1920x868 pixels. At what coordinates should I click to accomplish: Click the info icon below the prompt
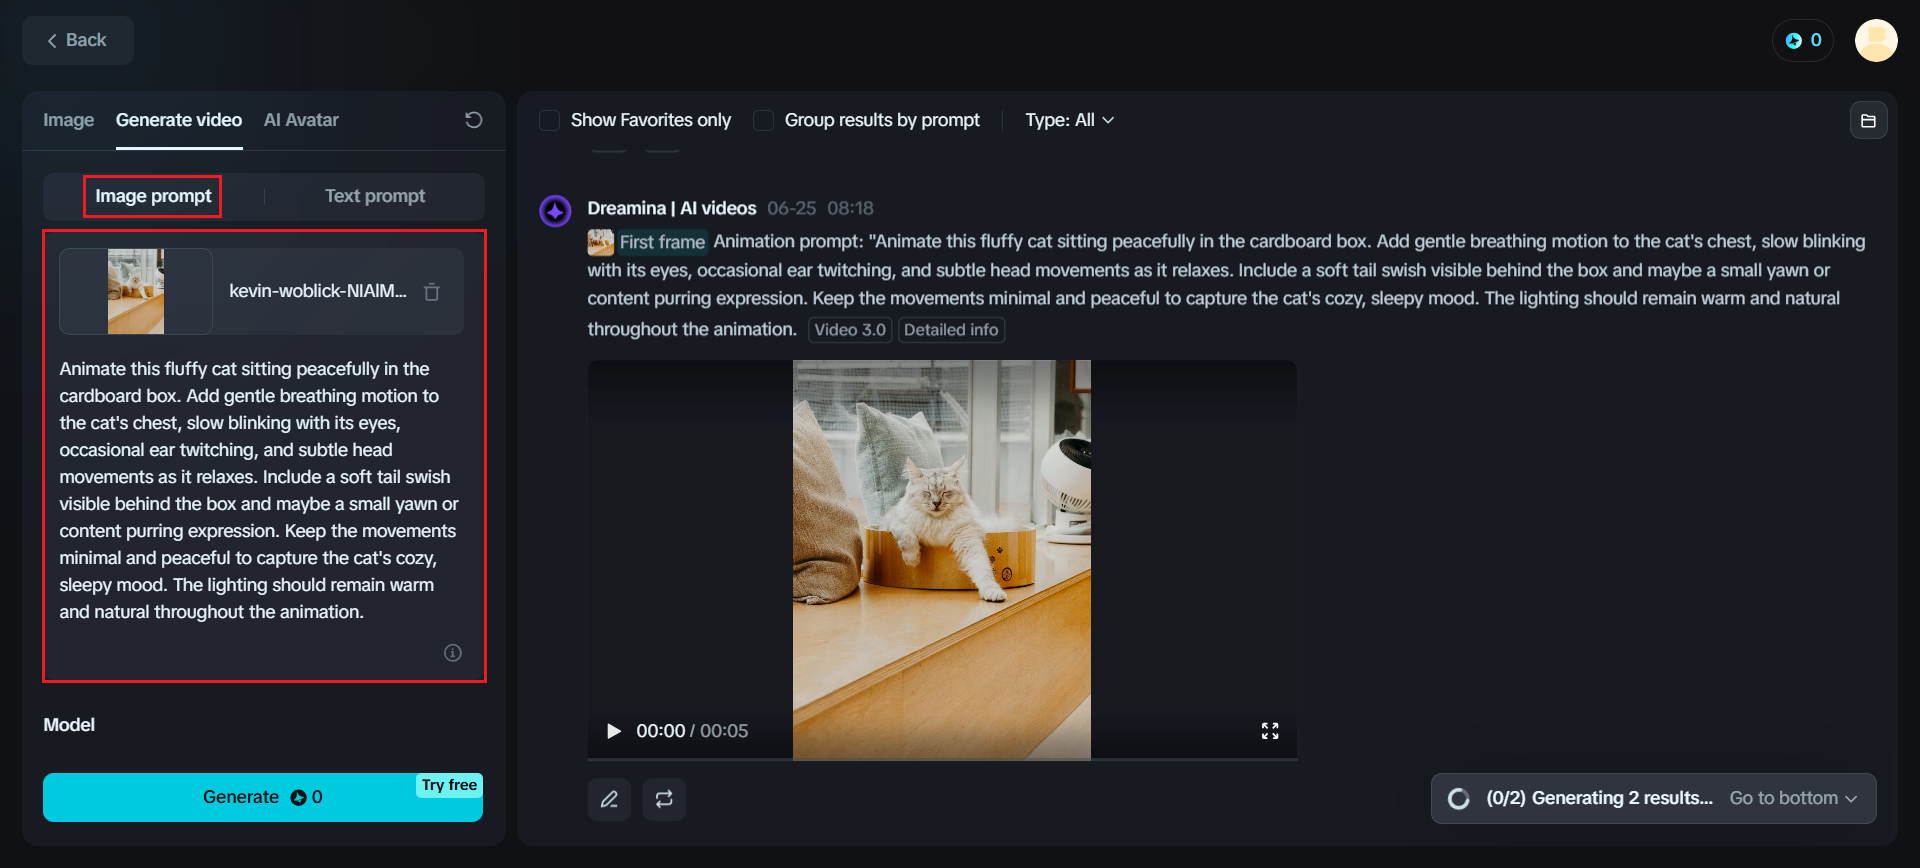[453, 653]
